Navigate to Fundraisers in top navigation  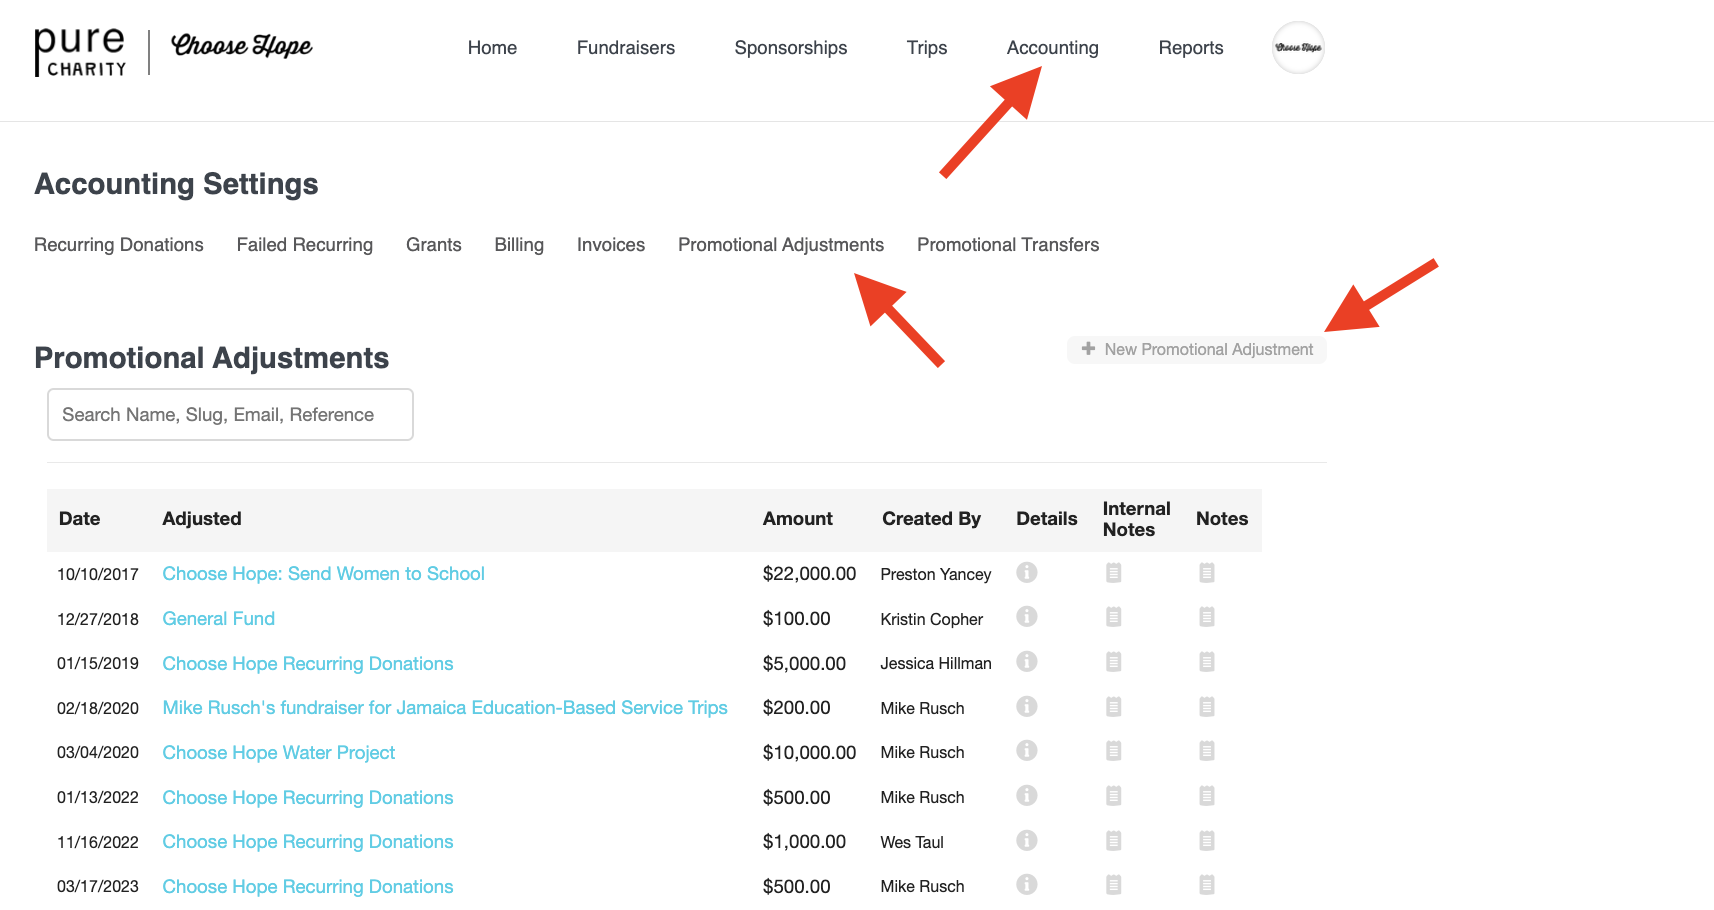click(x=625, y=48)
